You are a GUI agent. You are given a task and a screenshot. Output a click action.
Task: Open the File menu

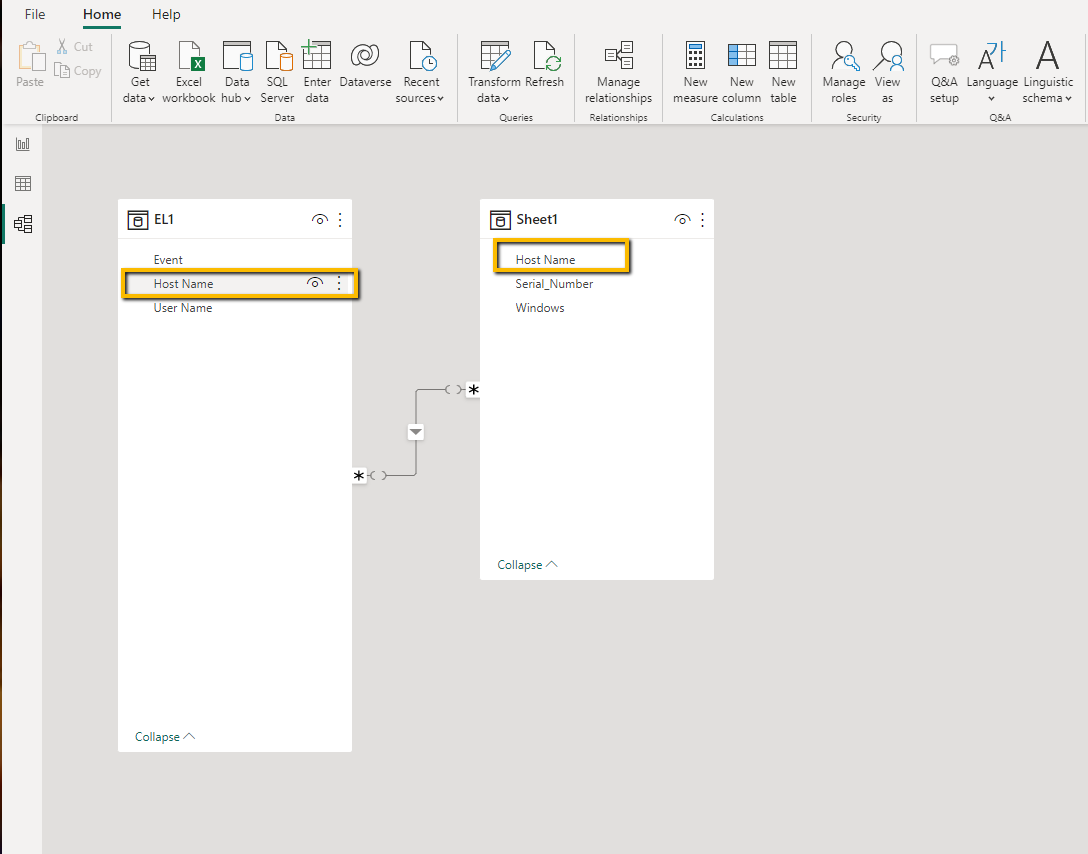35,15
